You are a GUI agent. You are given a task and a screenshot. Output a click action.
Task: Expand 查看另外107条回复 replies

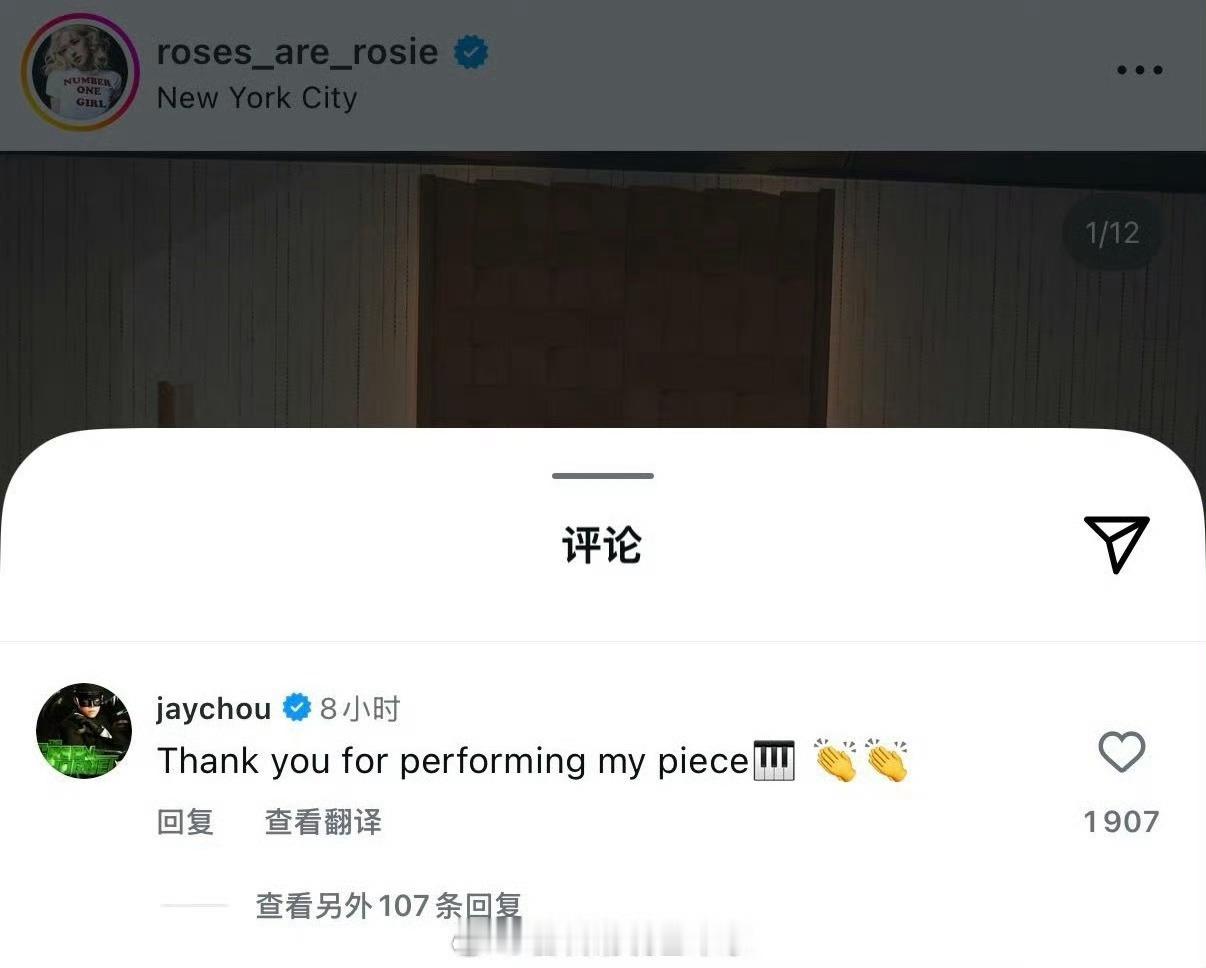click(x=388, y=906)
